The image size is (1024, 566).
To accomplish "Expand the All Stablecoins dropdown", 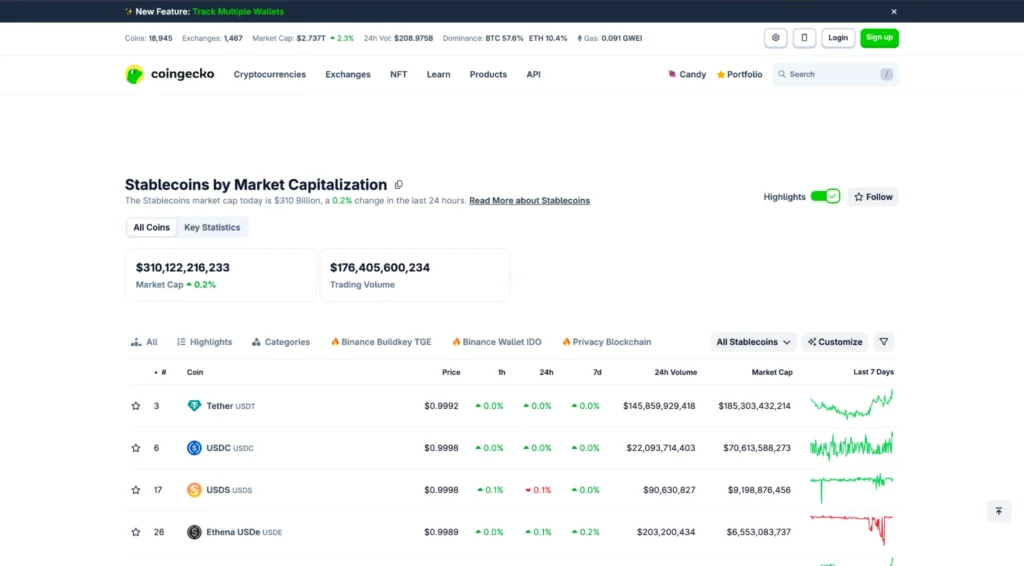I will pyautogui.click(x=753, y=342).
